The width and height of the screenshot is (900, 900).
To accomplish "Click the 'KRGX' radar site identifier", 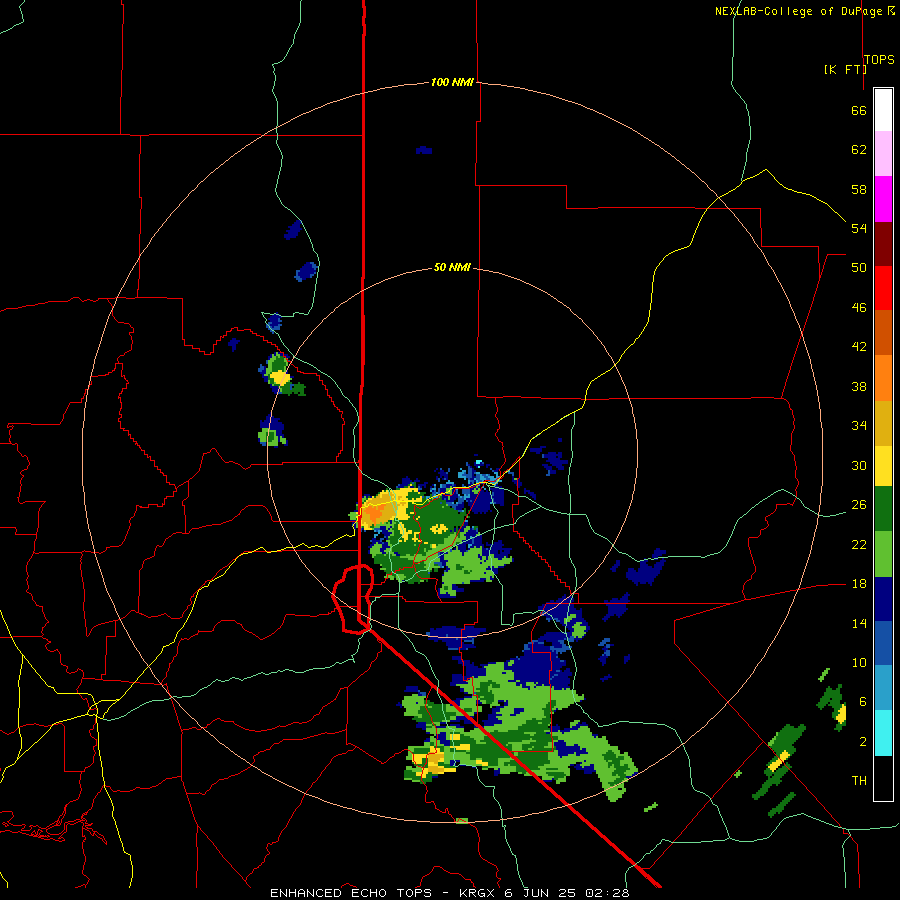I will [x=478, y=893].
